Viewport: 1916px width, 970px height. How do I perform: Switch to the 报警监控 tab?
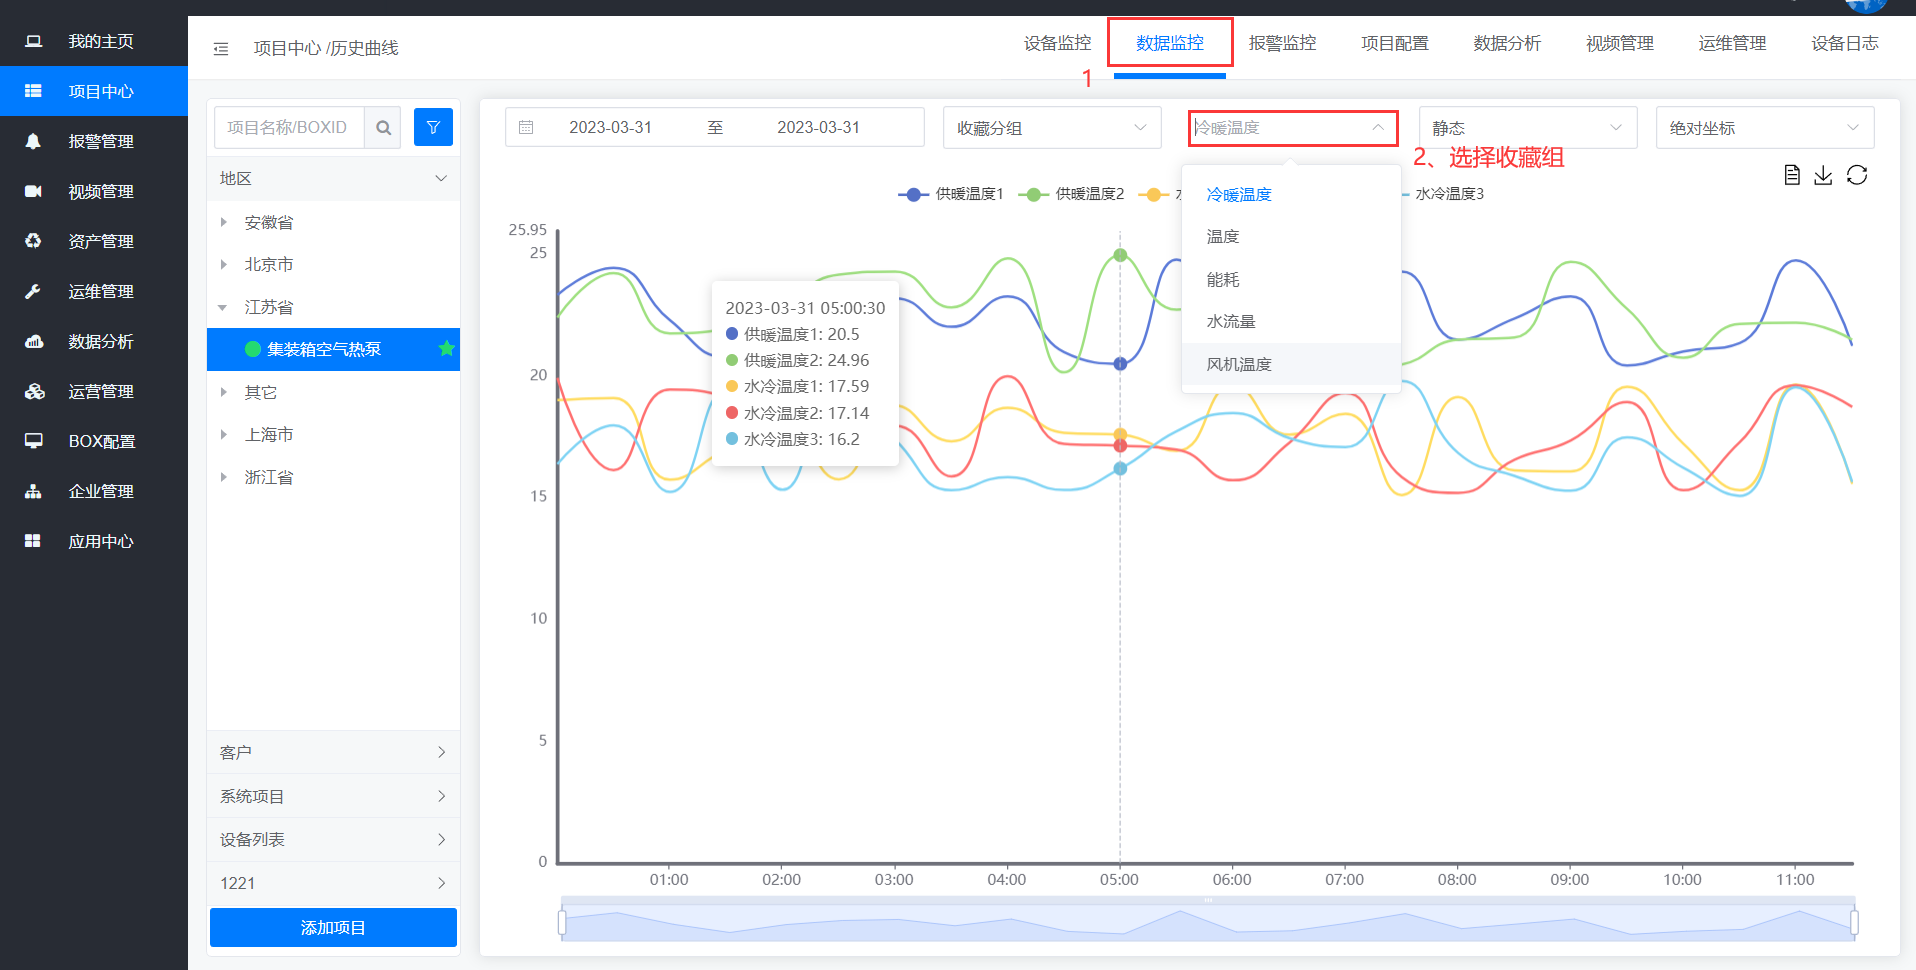pos(1282,44)
